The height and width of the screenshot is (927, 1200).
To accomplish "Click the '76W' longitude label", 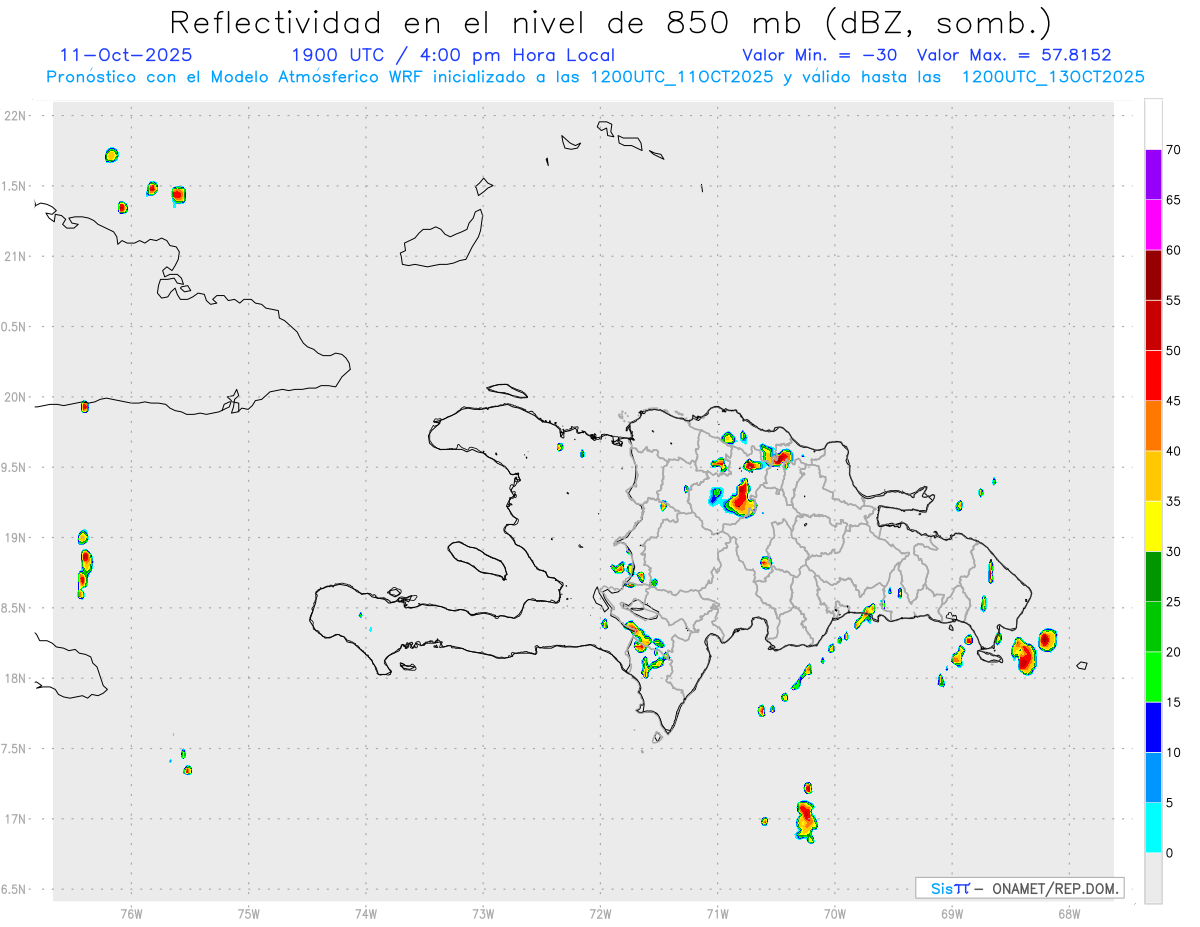I will 131,912.
